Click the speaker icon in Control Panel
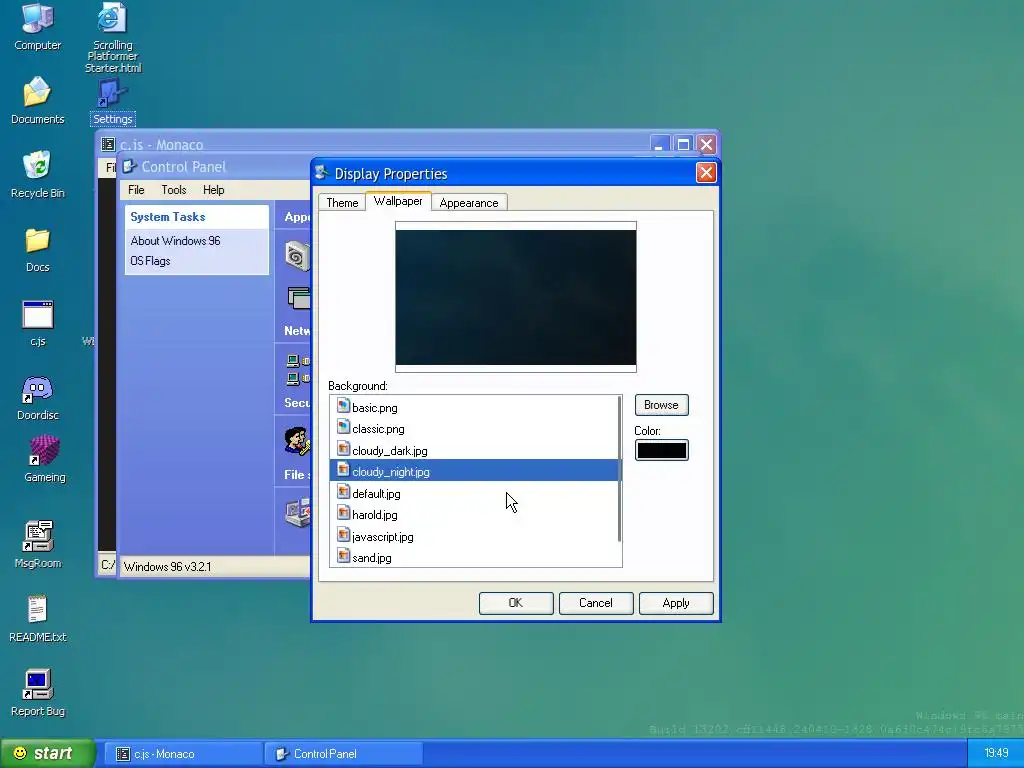Image resolution: width=1024 pixels, height=768 pixels. [297, 255]
